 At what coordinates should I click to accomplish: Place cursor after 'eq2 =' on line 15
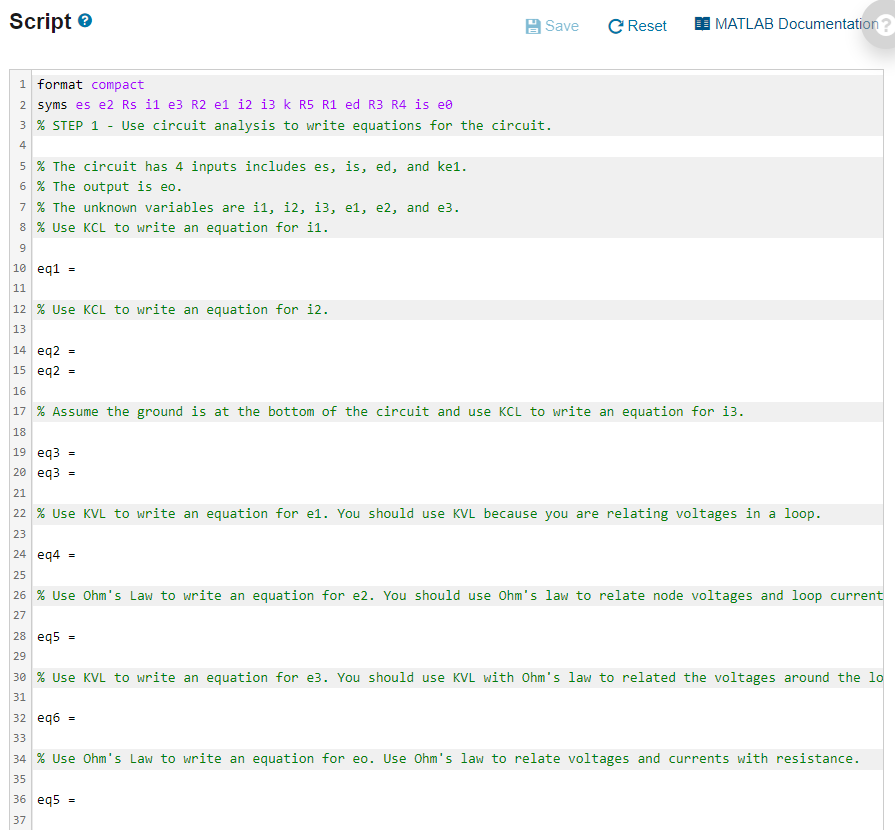click(78, 371)
